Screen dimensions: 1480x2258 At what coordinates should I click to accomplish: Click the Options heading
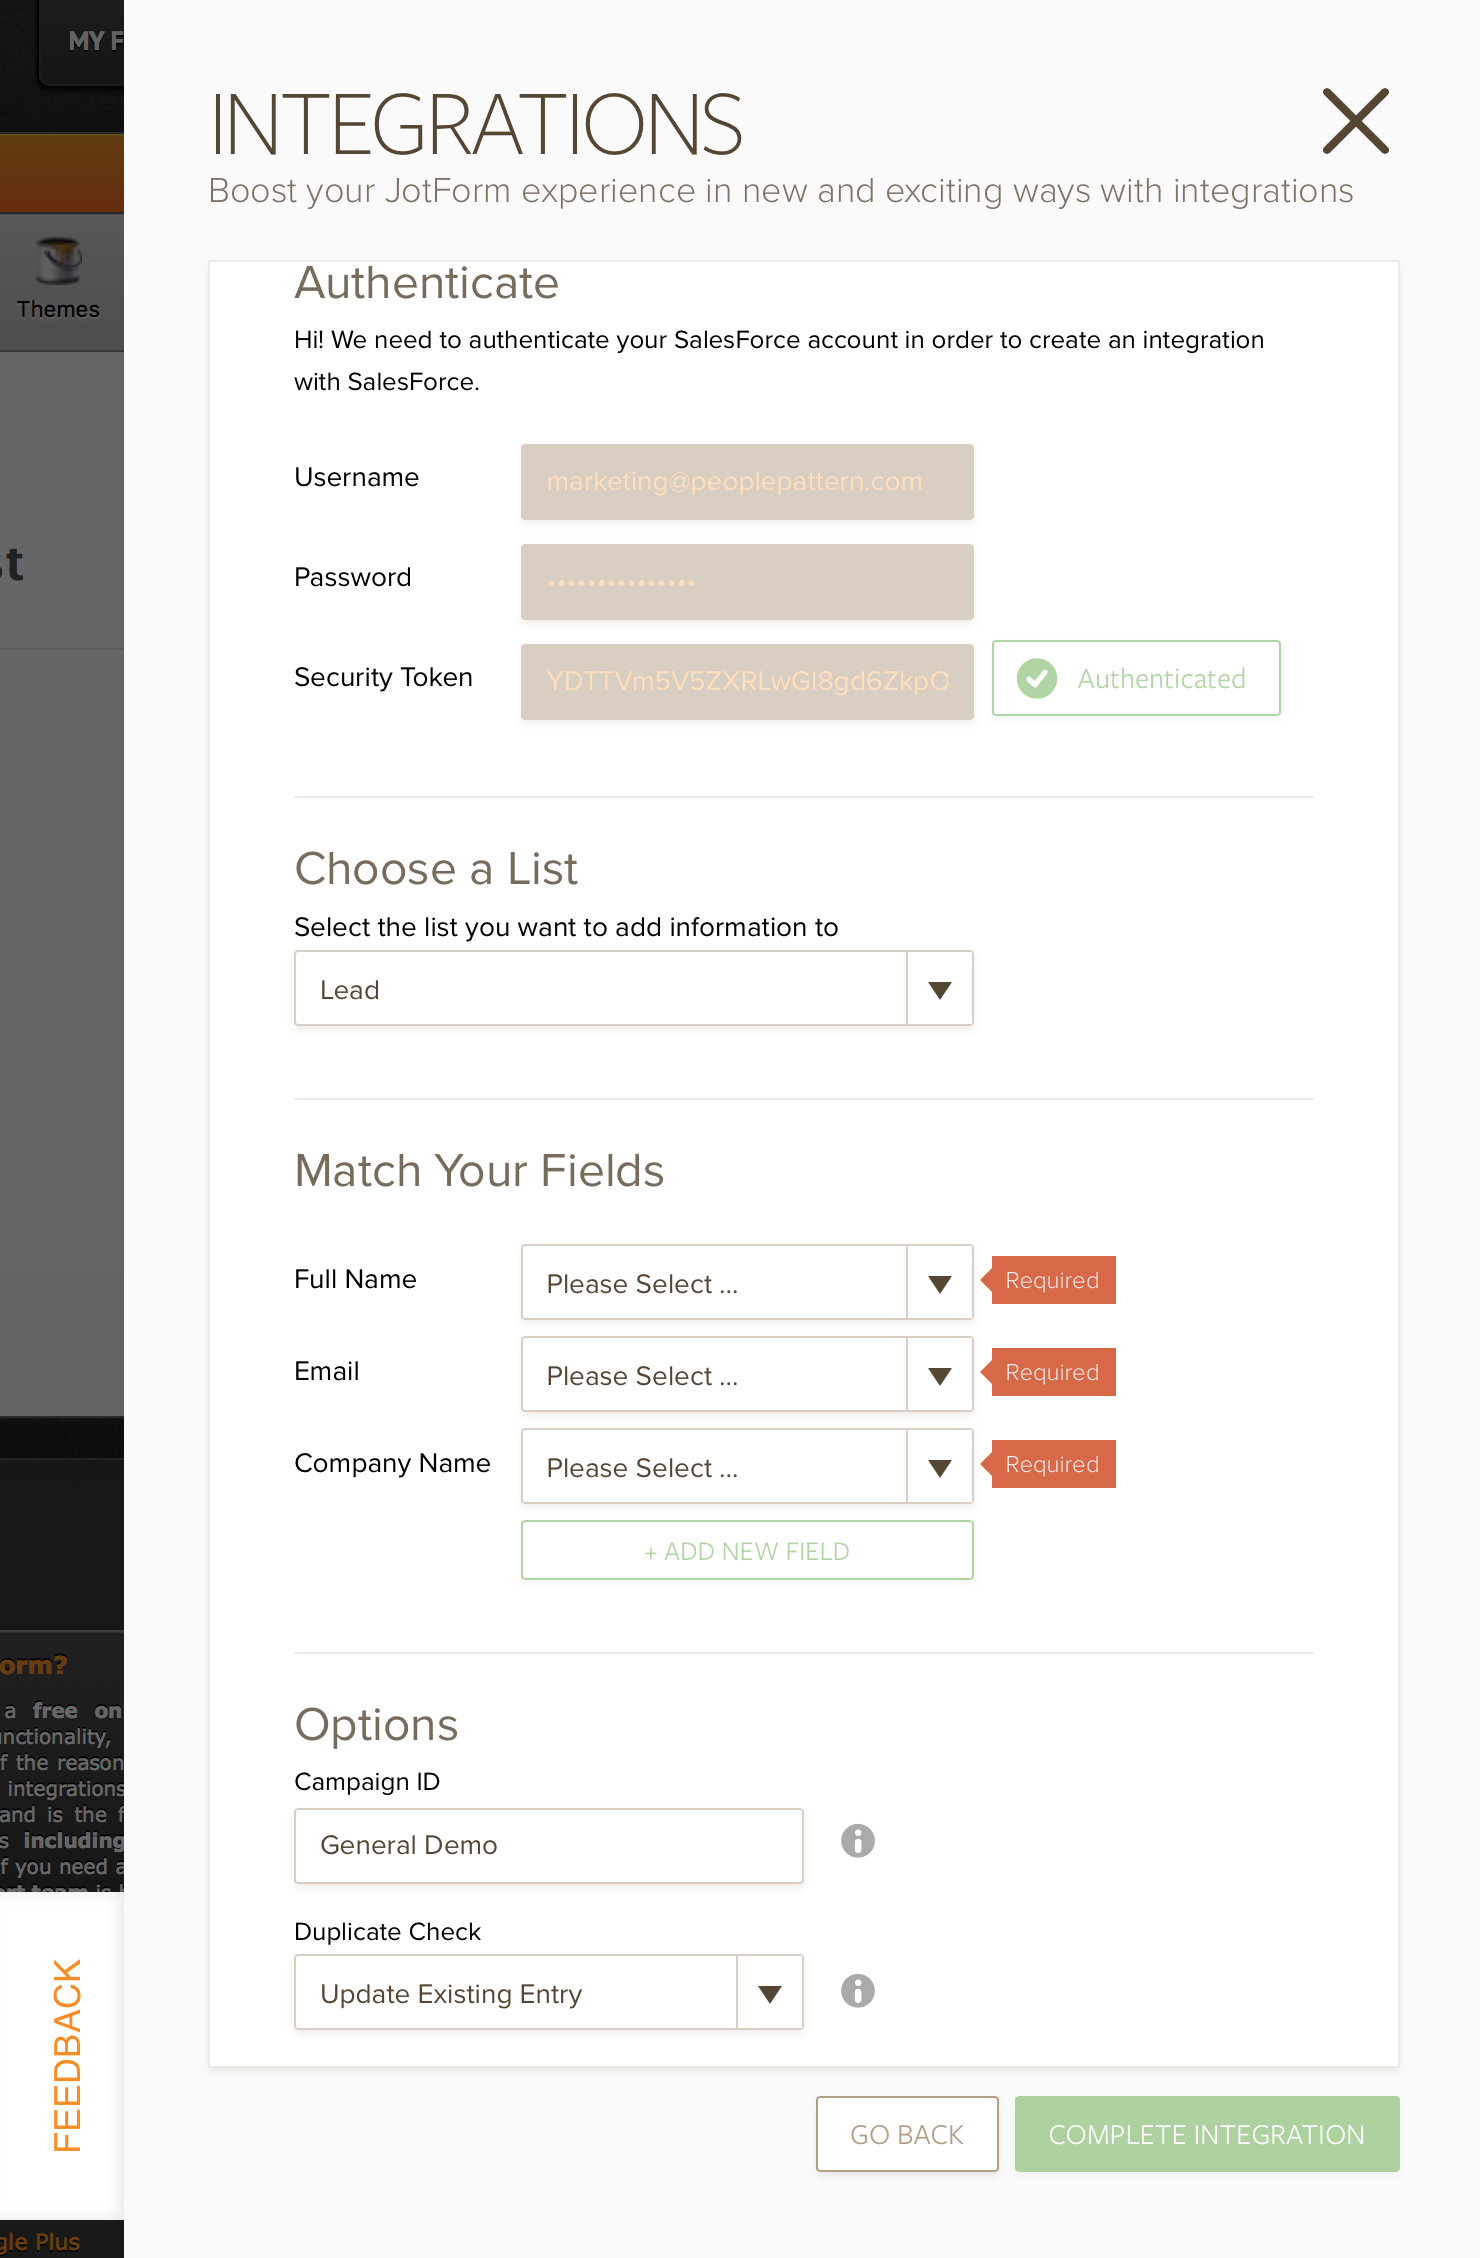376,1726
